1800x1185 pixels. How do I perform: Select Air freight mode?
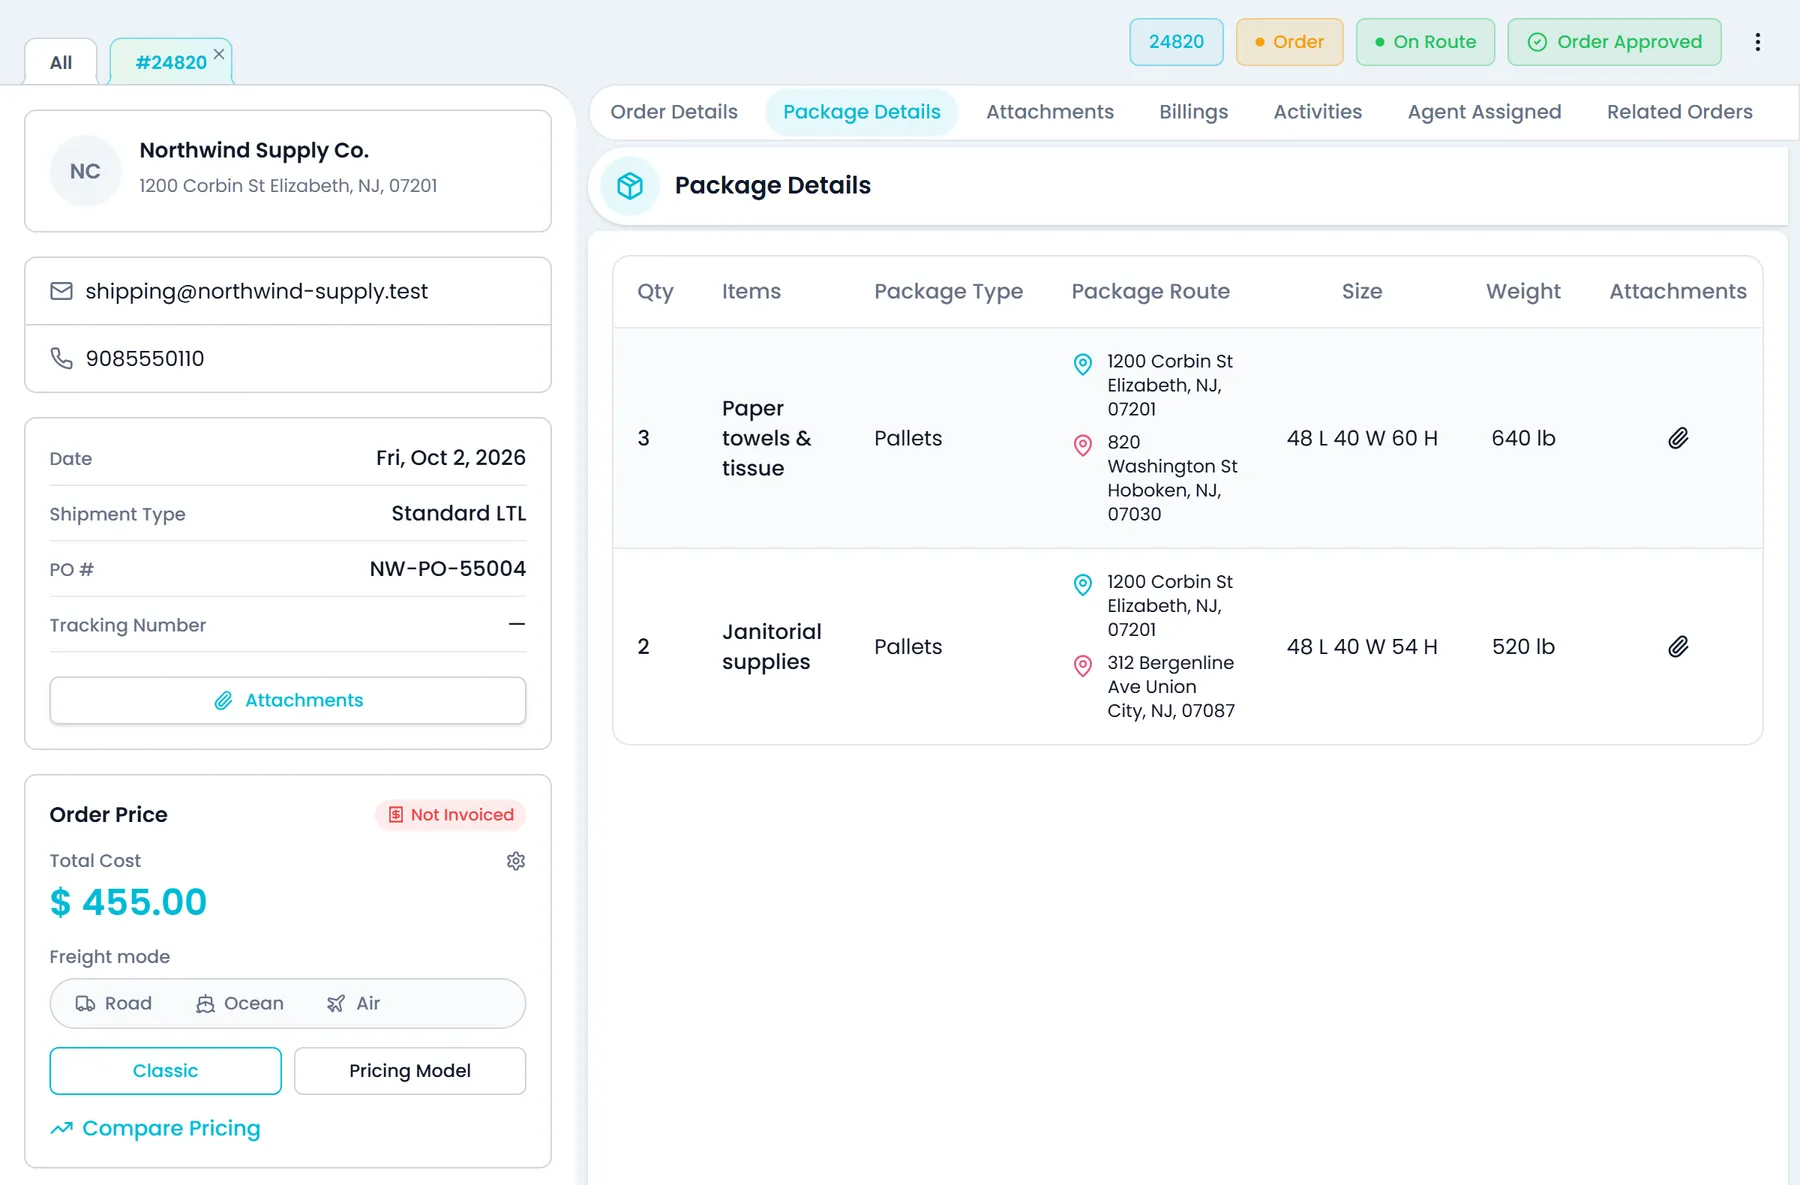353,1003
